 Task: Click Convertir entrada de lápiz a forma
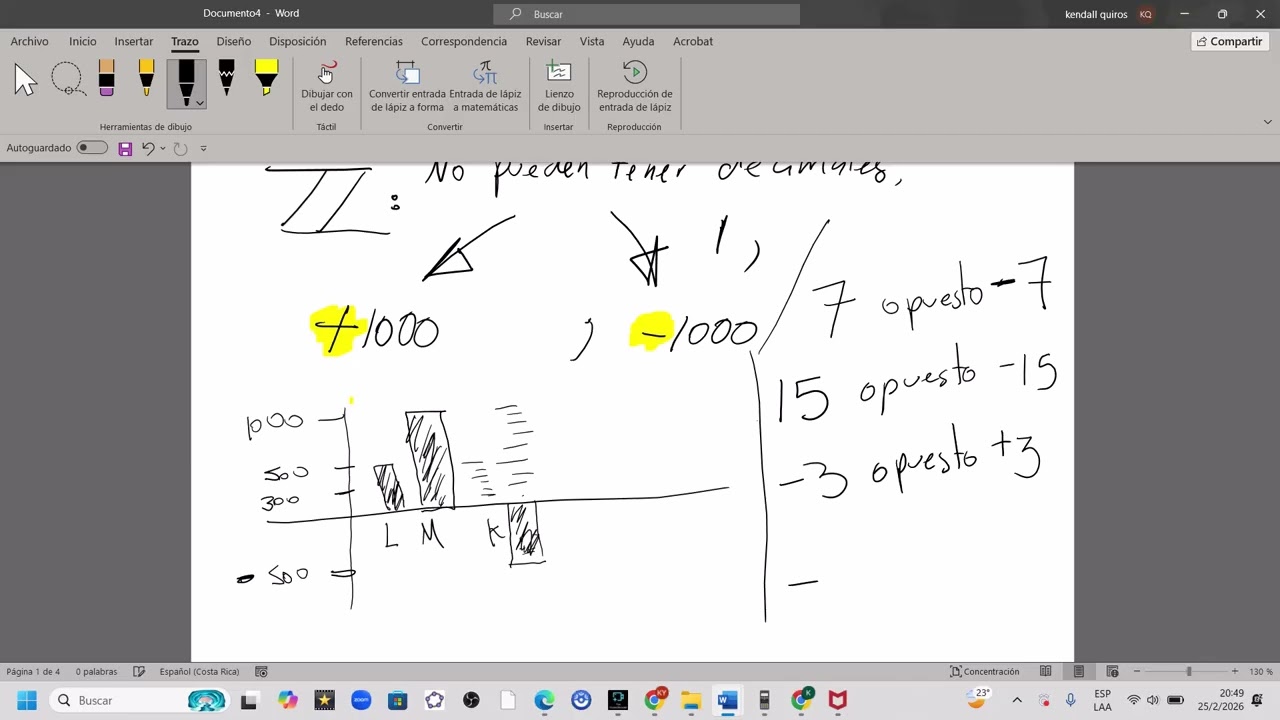coord(407,87)
